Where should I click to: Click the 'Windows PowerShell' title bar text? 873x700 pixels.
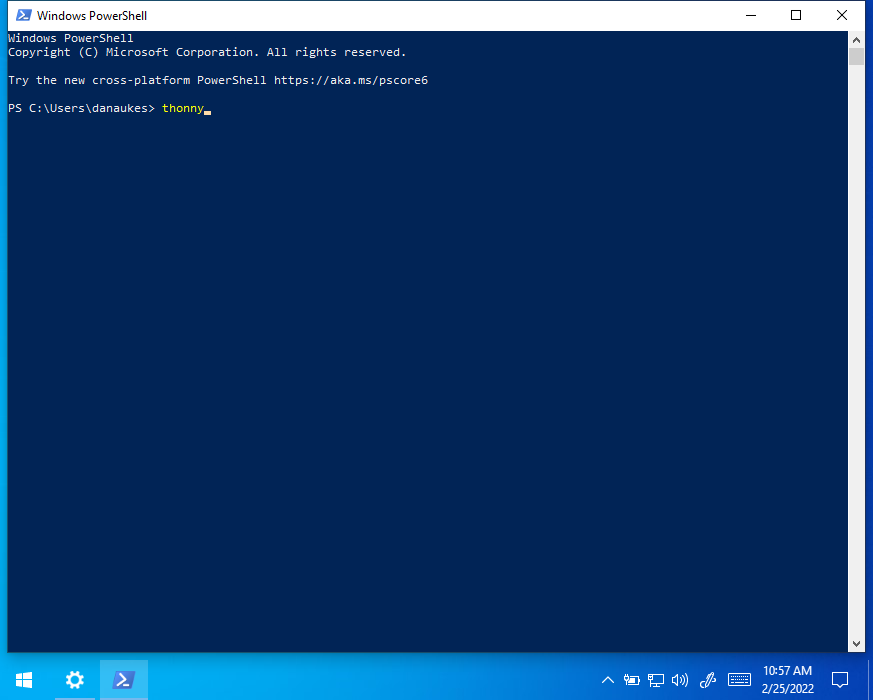(92, 16)
